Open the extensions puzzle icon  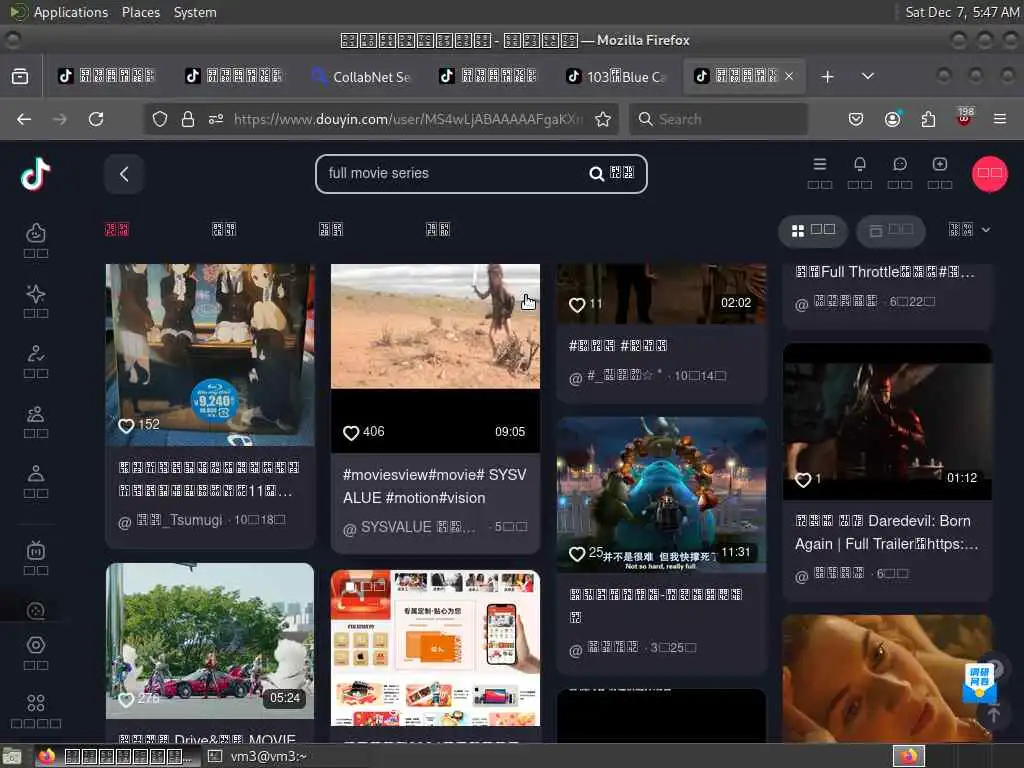(x=928, y=119)
